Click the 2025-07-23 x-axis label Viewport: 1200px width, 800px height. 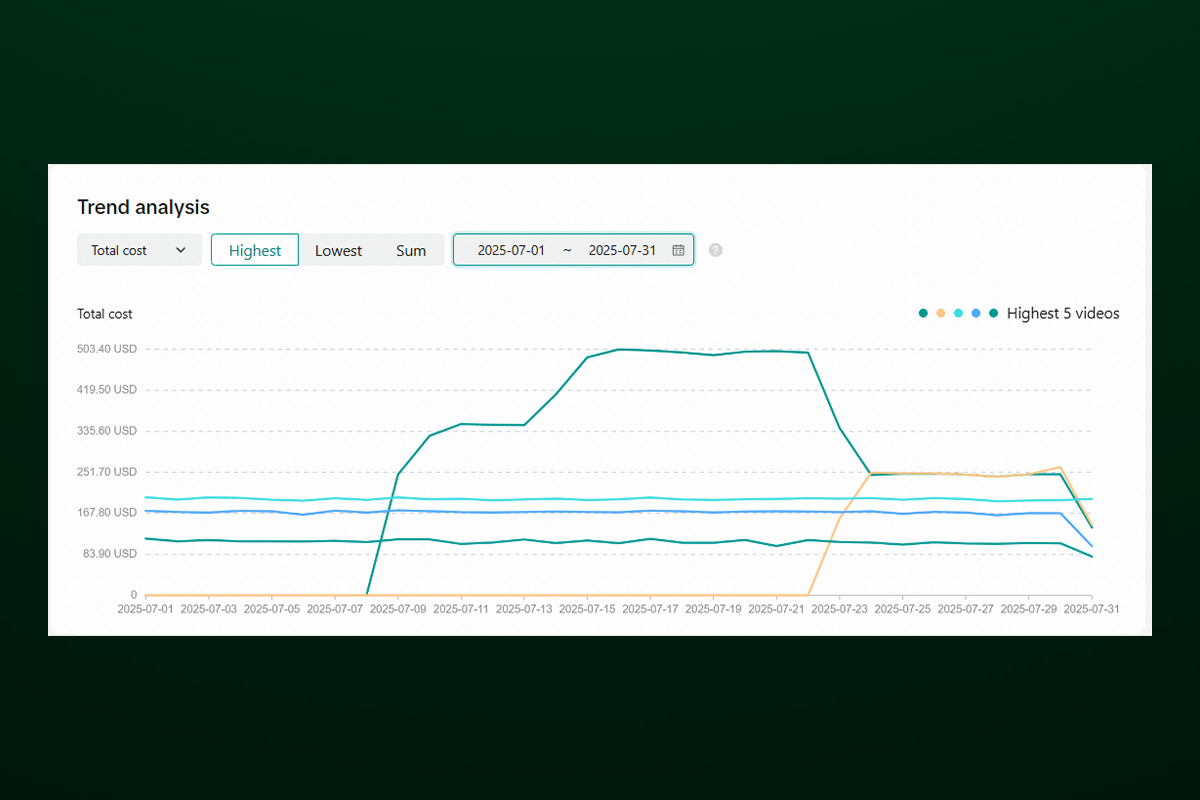[839, 607]
